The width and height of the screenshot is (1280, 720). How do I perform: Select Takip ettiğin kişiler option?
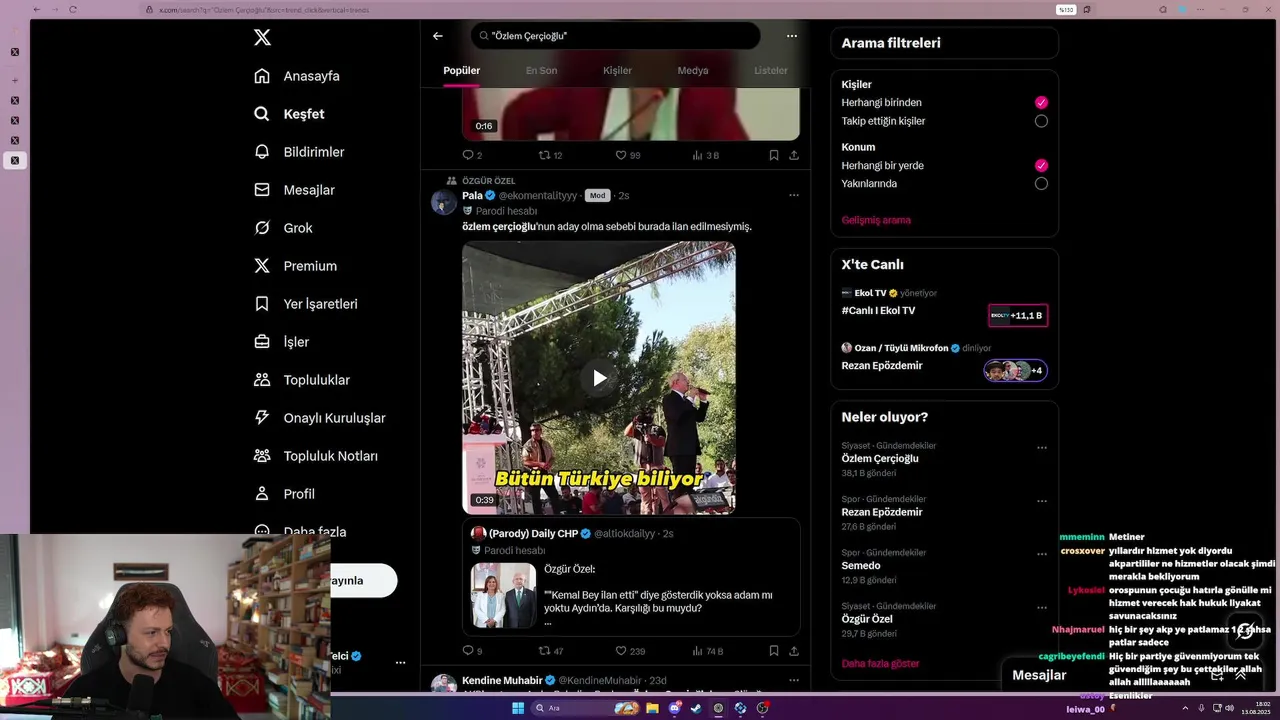point(1041,121)
